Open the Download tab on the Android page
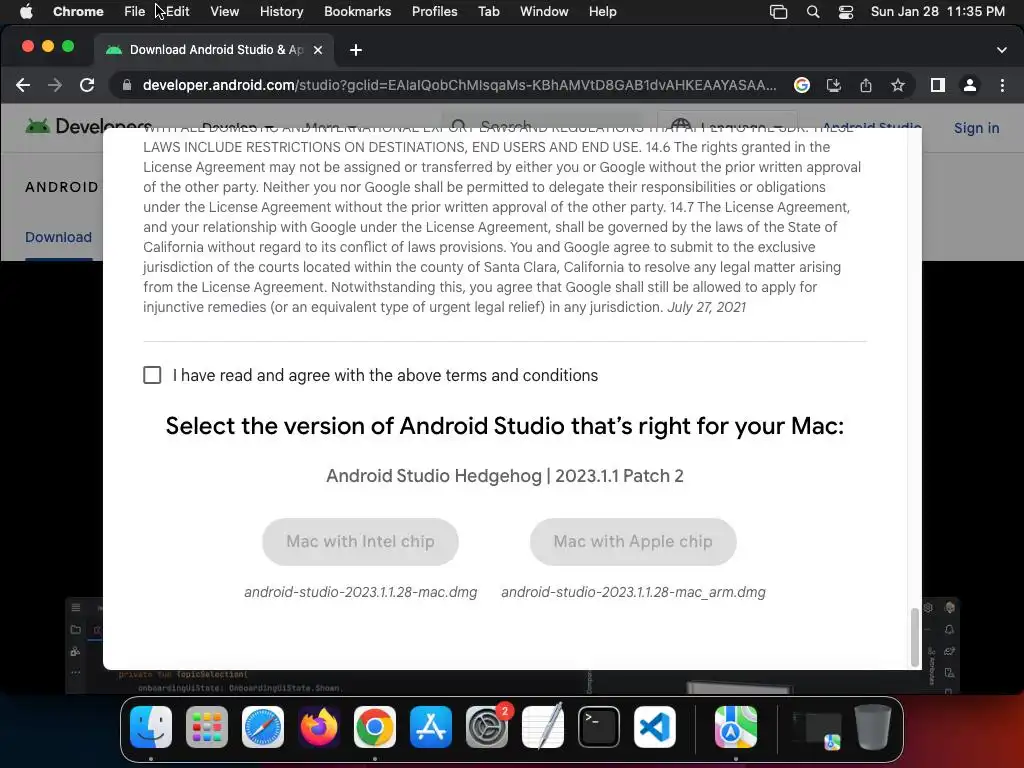This screenshot has height=768, width=1024. [x=58, y=237]
